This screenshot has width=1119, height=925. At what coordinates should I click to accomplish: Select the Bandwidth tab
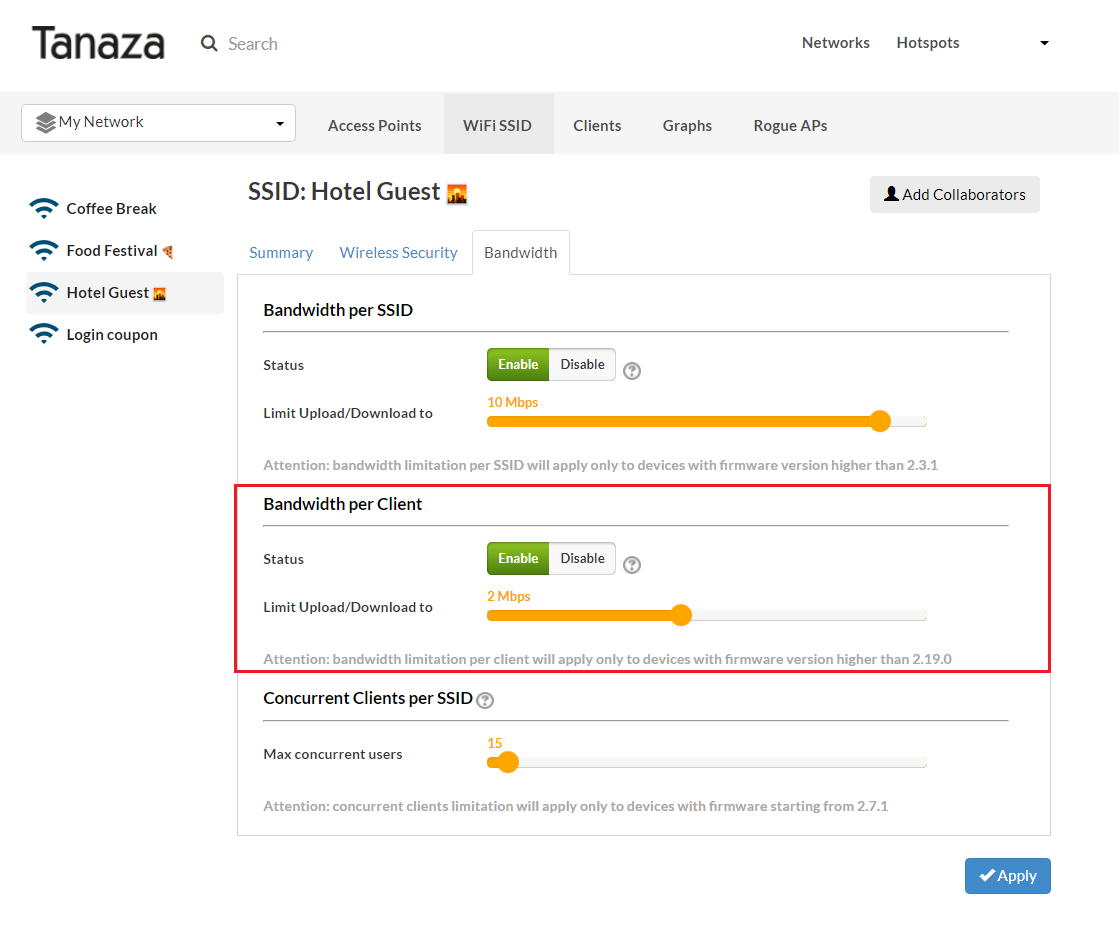(521, 253)
